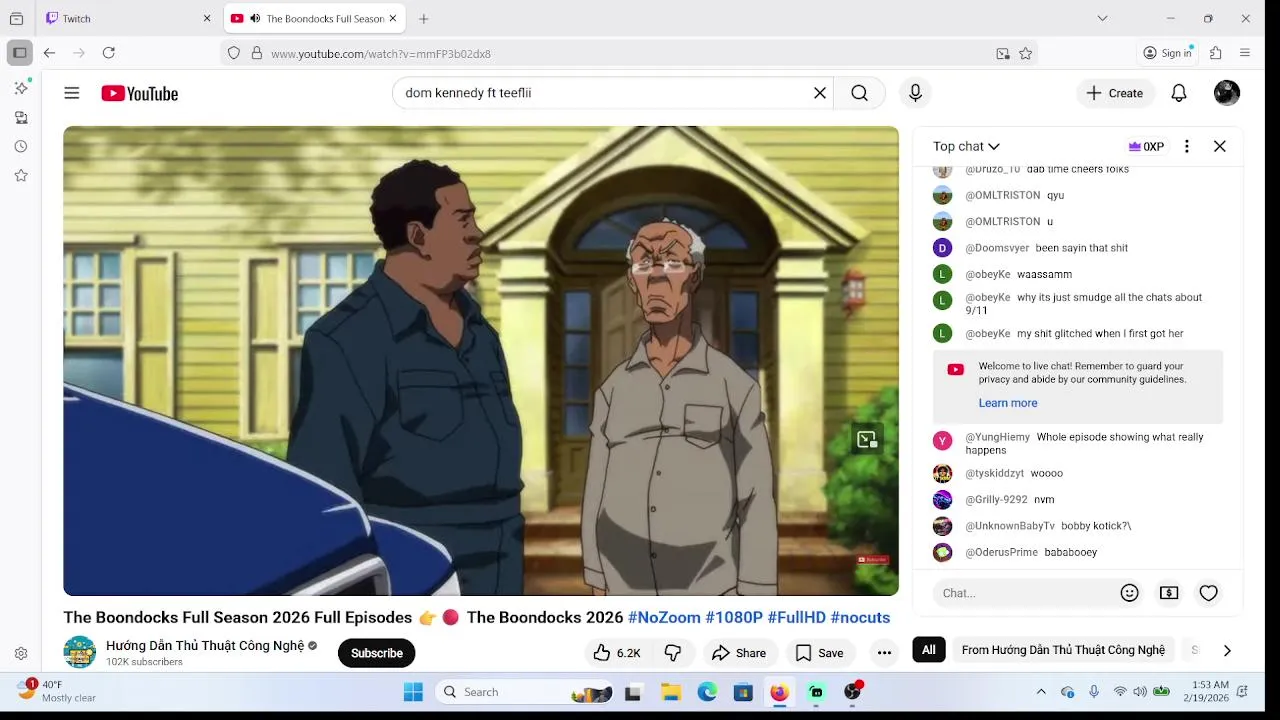Send a heart reaction in chat
The image size is (1280, 720).
[x=1209, y=593]
